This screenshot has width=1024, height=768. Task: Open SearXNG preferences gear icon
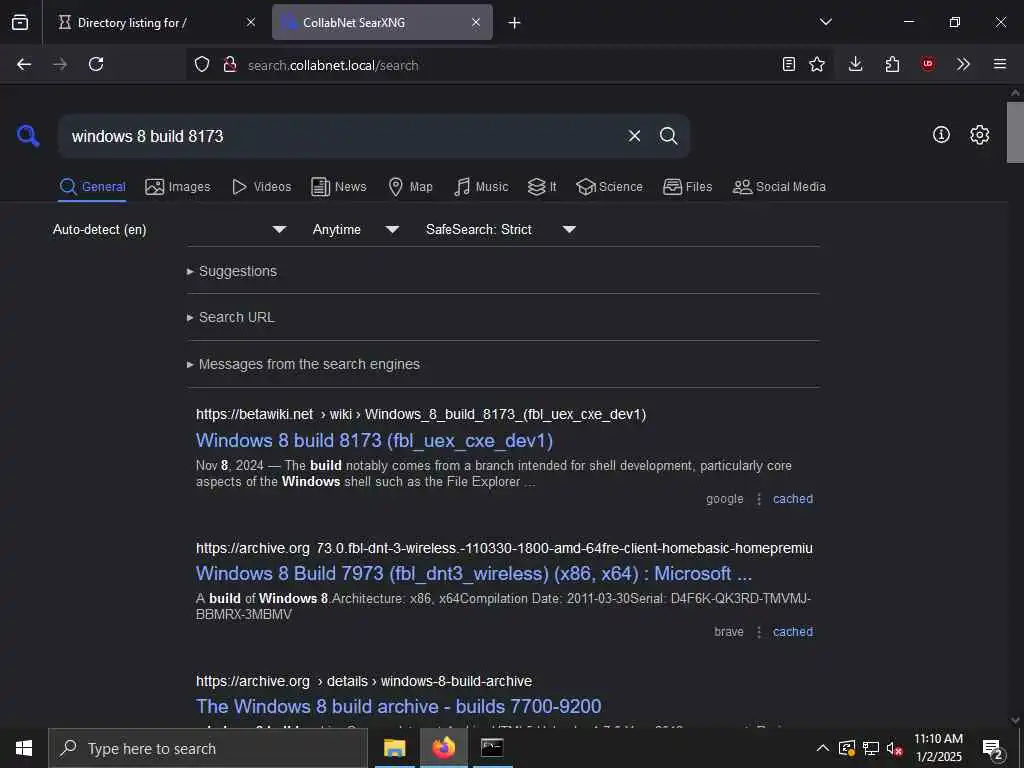980,135
